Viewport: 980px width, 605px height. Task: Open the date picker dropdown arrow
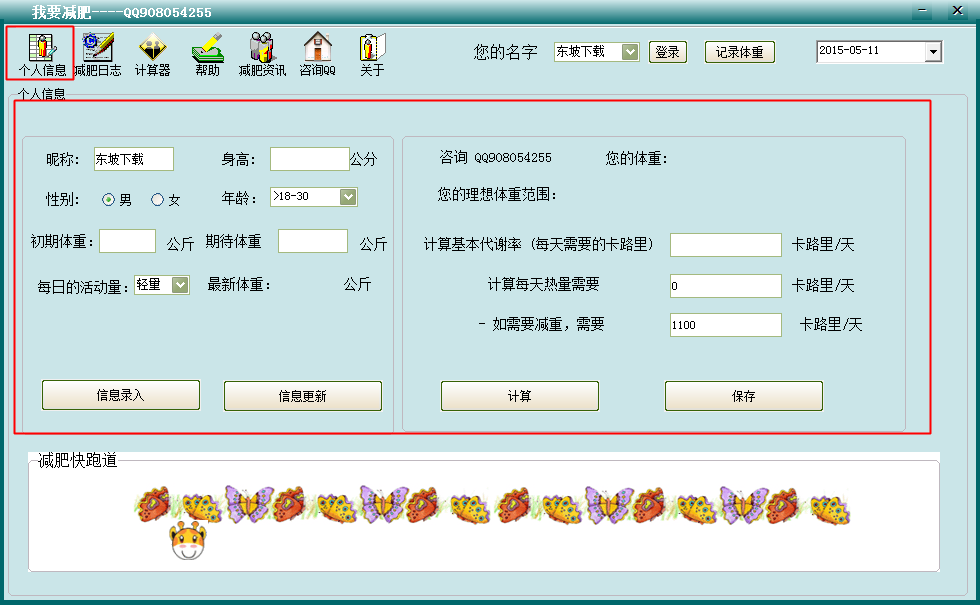tap(933, 52)
